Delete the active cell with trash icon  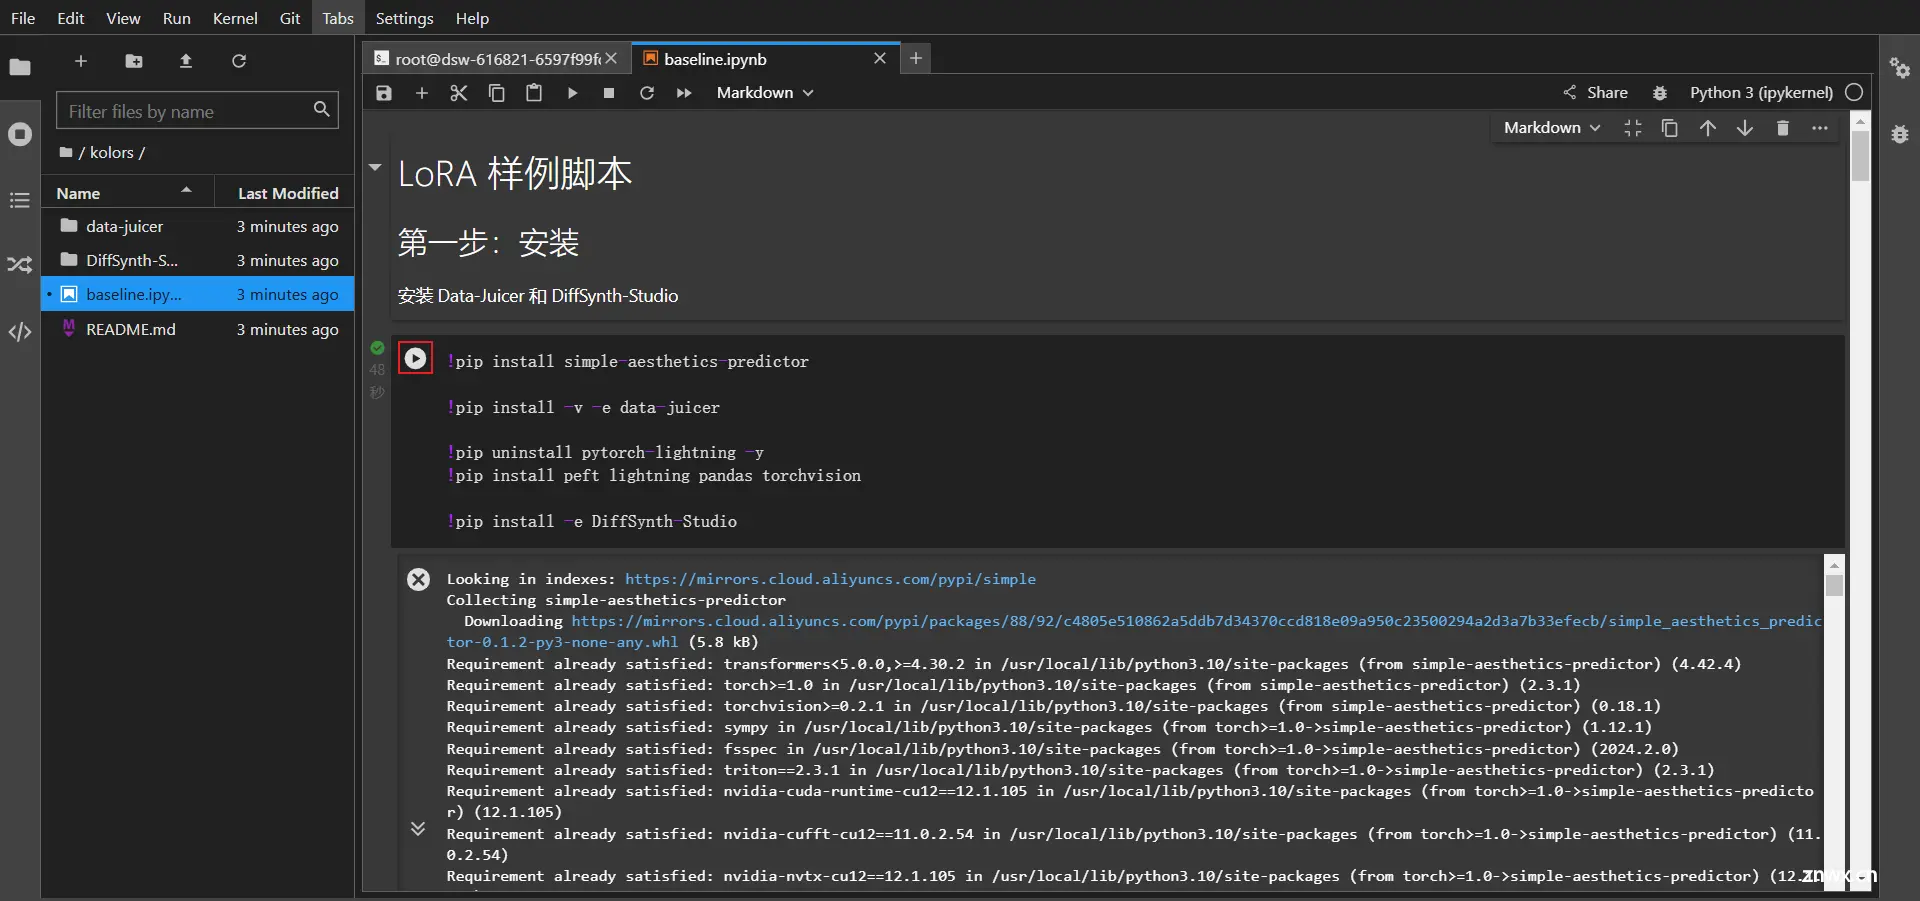click(1782, 128)
